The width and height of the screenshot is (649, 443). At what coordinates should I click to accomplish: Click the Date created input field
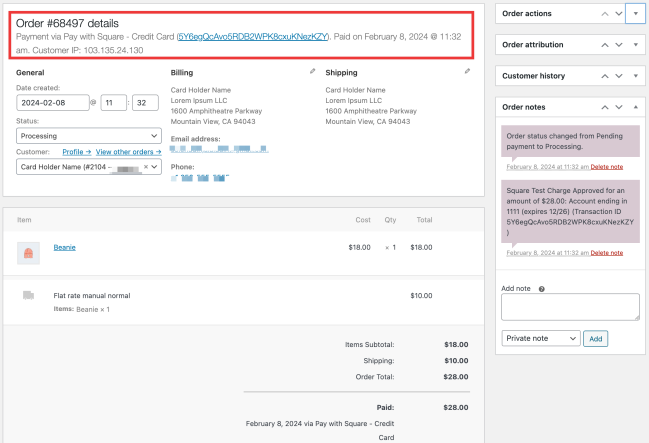click(x=53, y=102)
